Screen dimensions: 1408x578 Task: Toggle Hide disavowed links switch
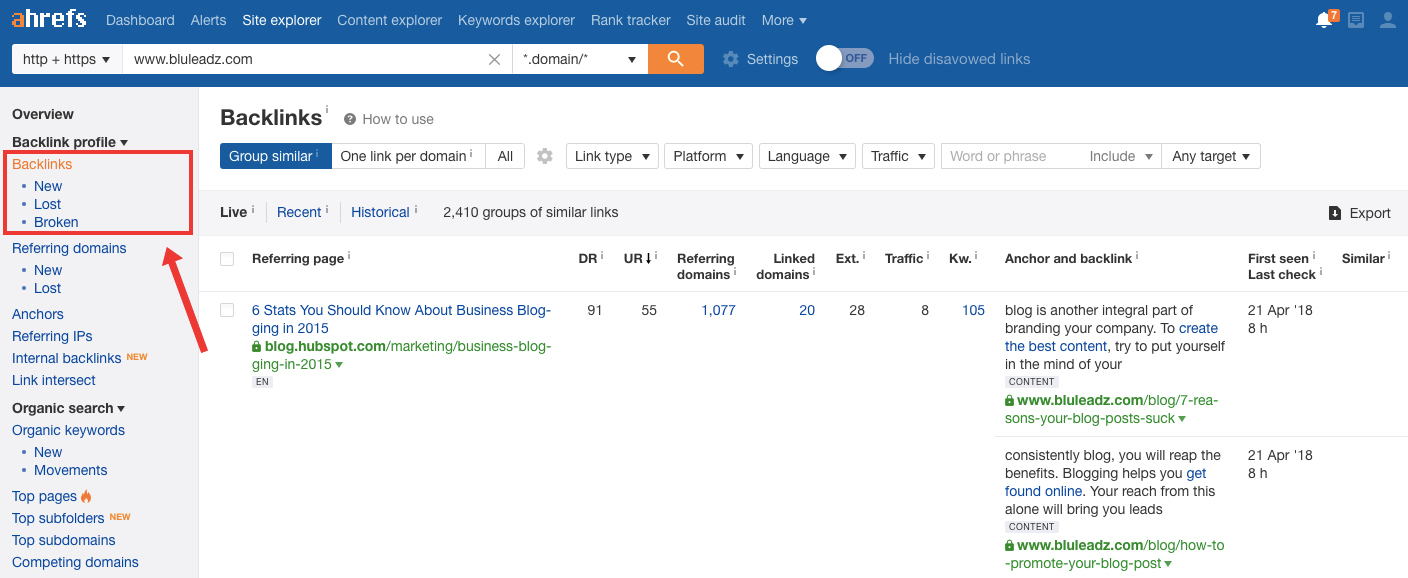coord(845,59)
